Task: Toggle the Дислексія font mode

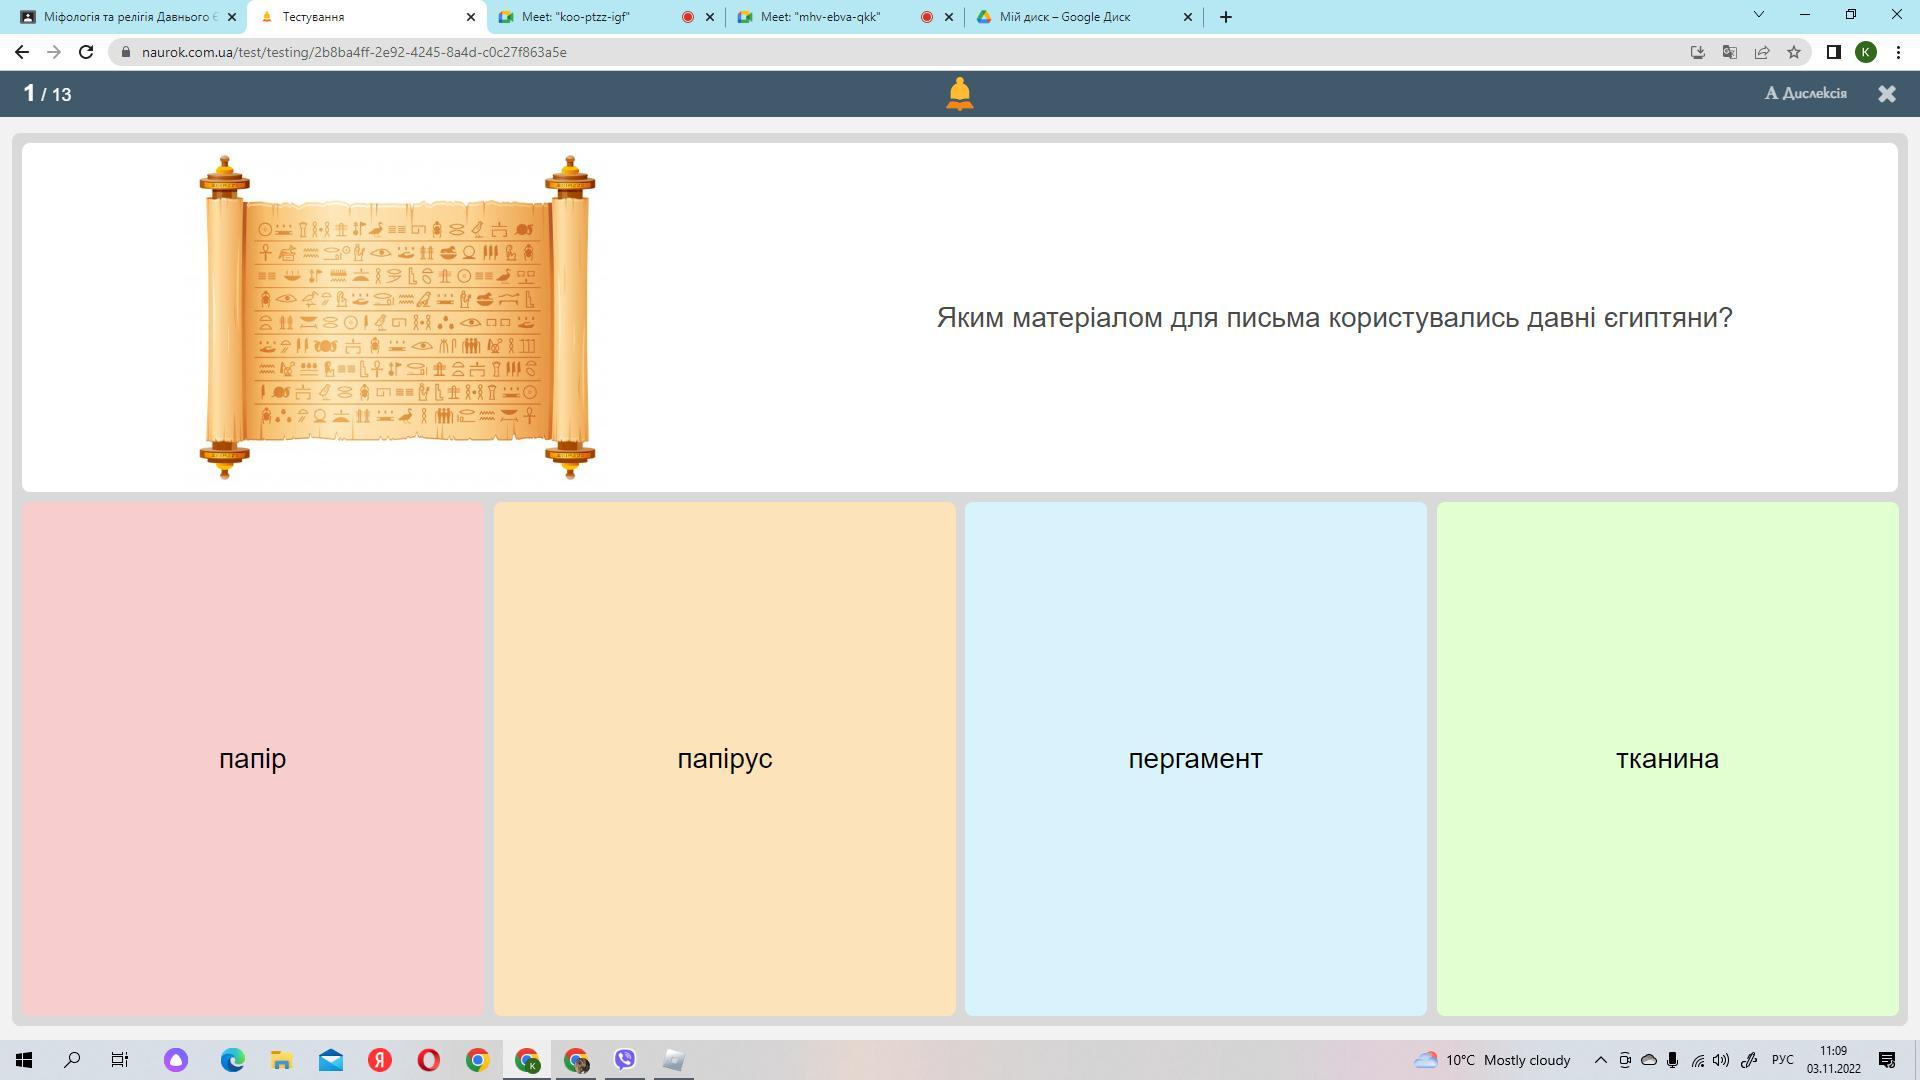Action: pyautogui.click(x=1805, y=93)
